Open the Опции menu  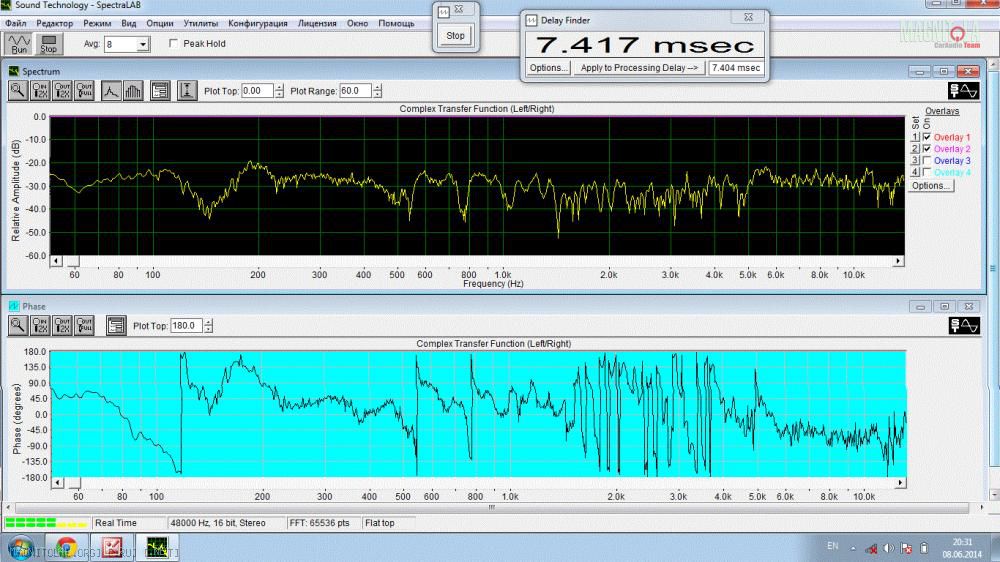pyautogui.click(x=159, y=23)
